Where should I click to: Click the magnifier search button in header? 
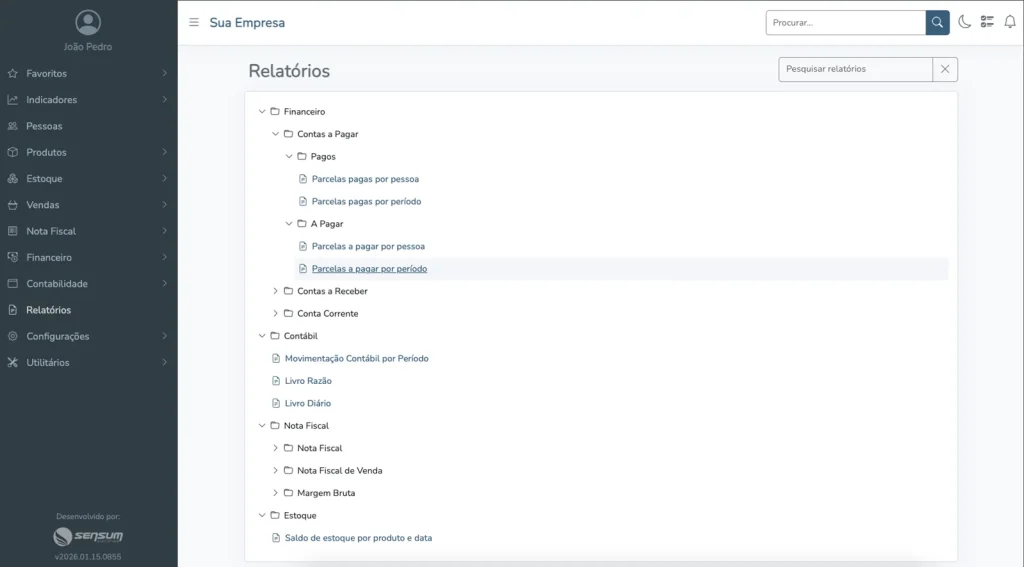[x=937, y=22]
